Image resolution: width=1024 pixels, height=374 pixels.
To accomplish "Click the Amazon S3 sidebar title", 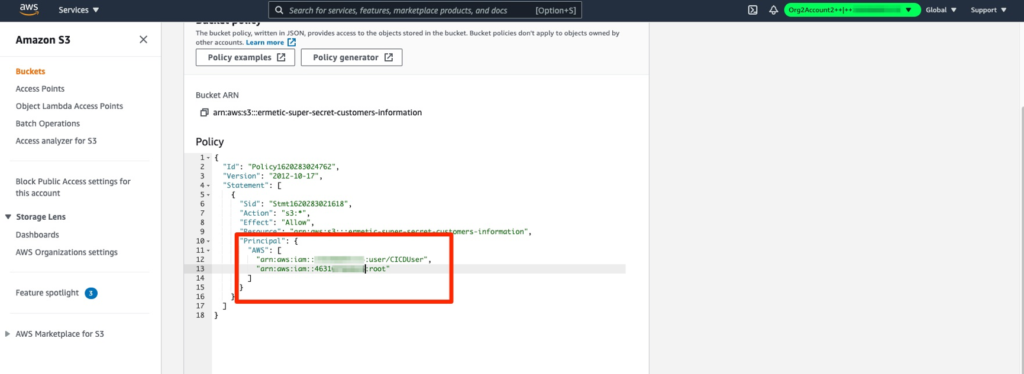I will tap(43, 40).
